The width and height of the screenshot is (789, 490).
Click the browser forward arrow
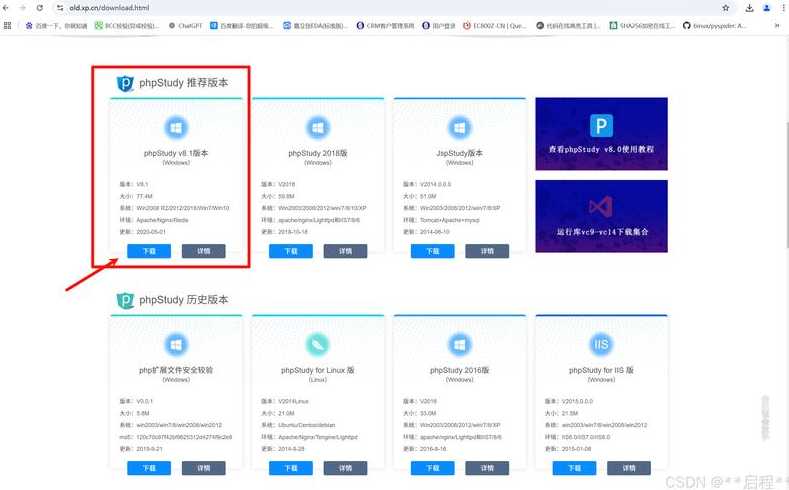pos(23,8)
